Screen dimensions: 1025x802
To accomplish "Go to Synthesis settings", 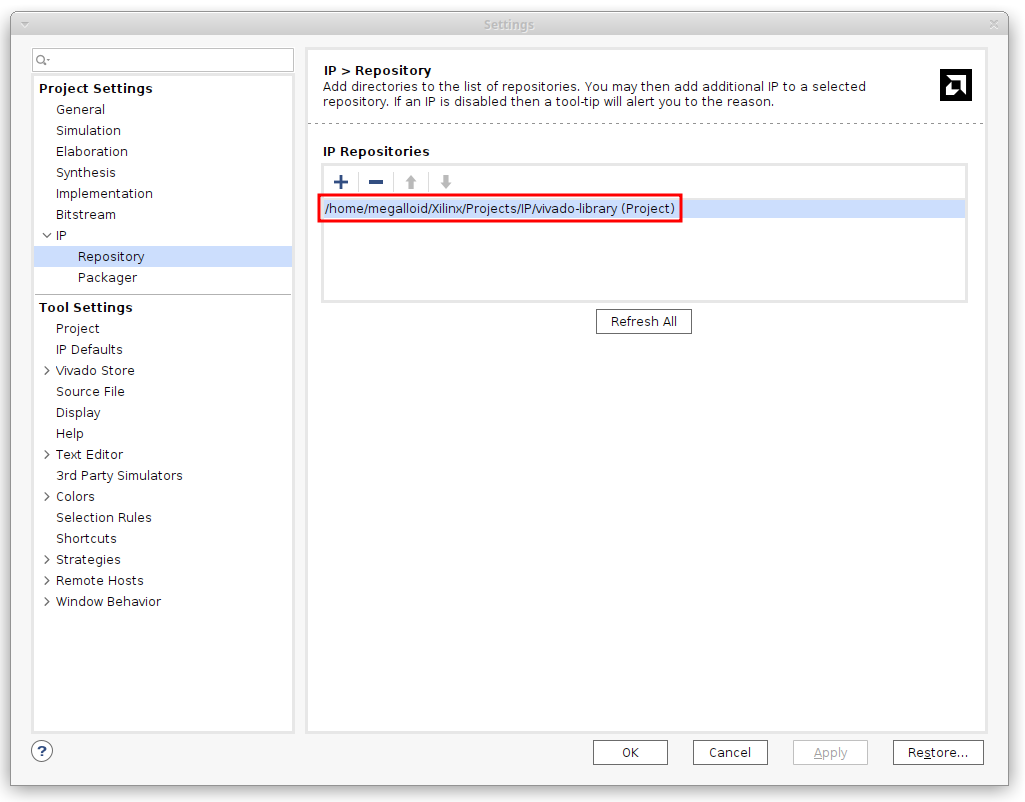I will coord(86,173).
